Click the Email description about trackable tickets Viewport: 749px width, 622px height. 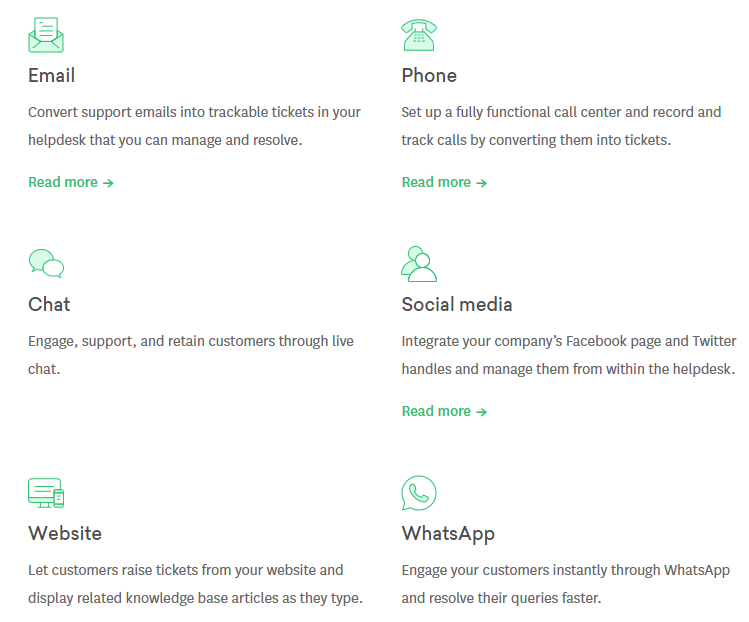click(x=194, y=126)
